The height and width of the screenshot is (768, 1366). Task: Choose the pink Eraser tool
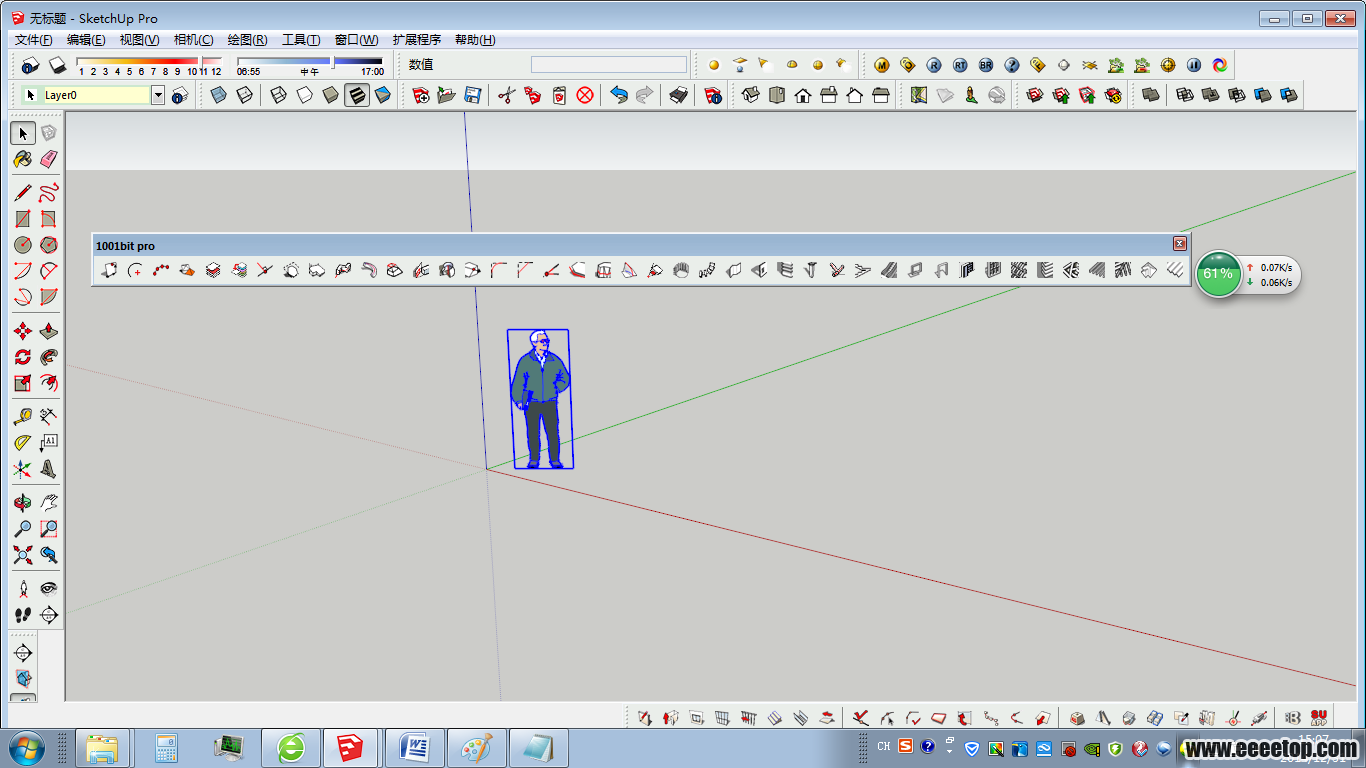tap(49, 159)
